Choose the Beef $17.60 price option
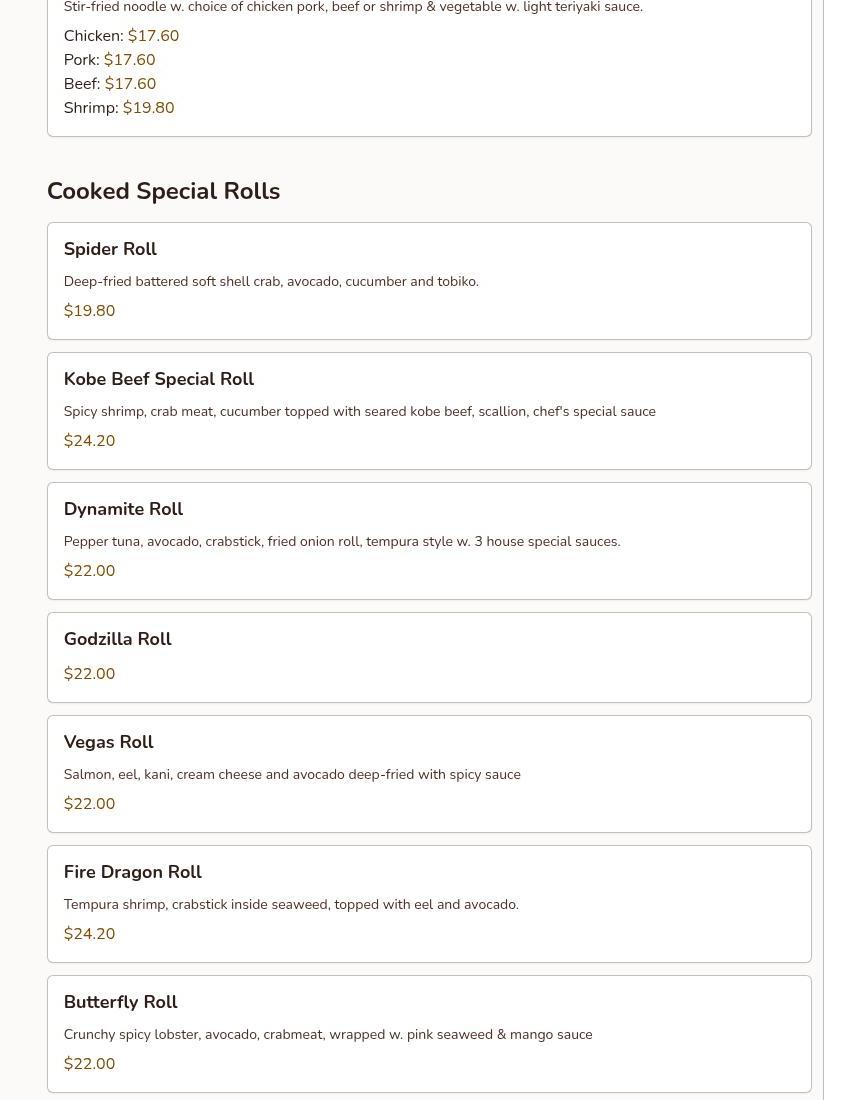844x1100 pixels. (110, 84)
